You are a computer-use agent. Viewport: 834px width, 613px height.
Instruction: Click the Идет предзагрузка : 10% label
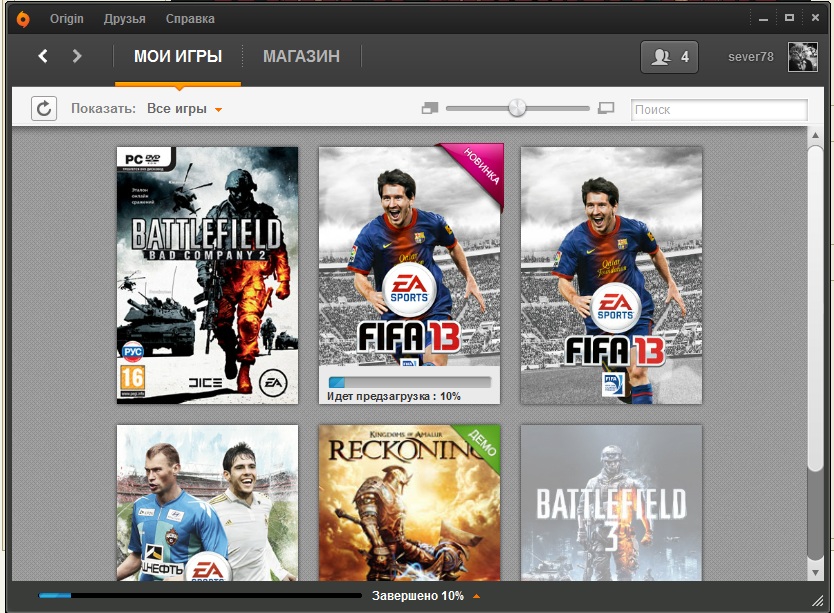click(x=394, y=396)
